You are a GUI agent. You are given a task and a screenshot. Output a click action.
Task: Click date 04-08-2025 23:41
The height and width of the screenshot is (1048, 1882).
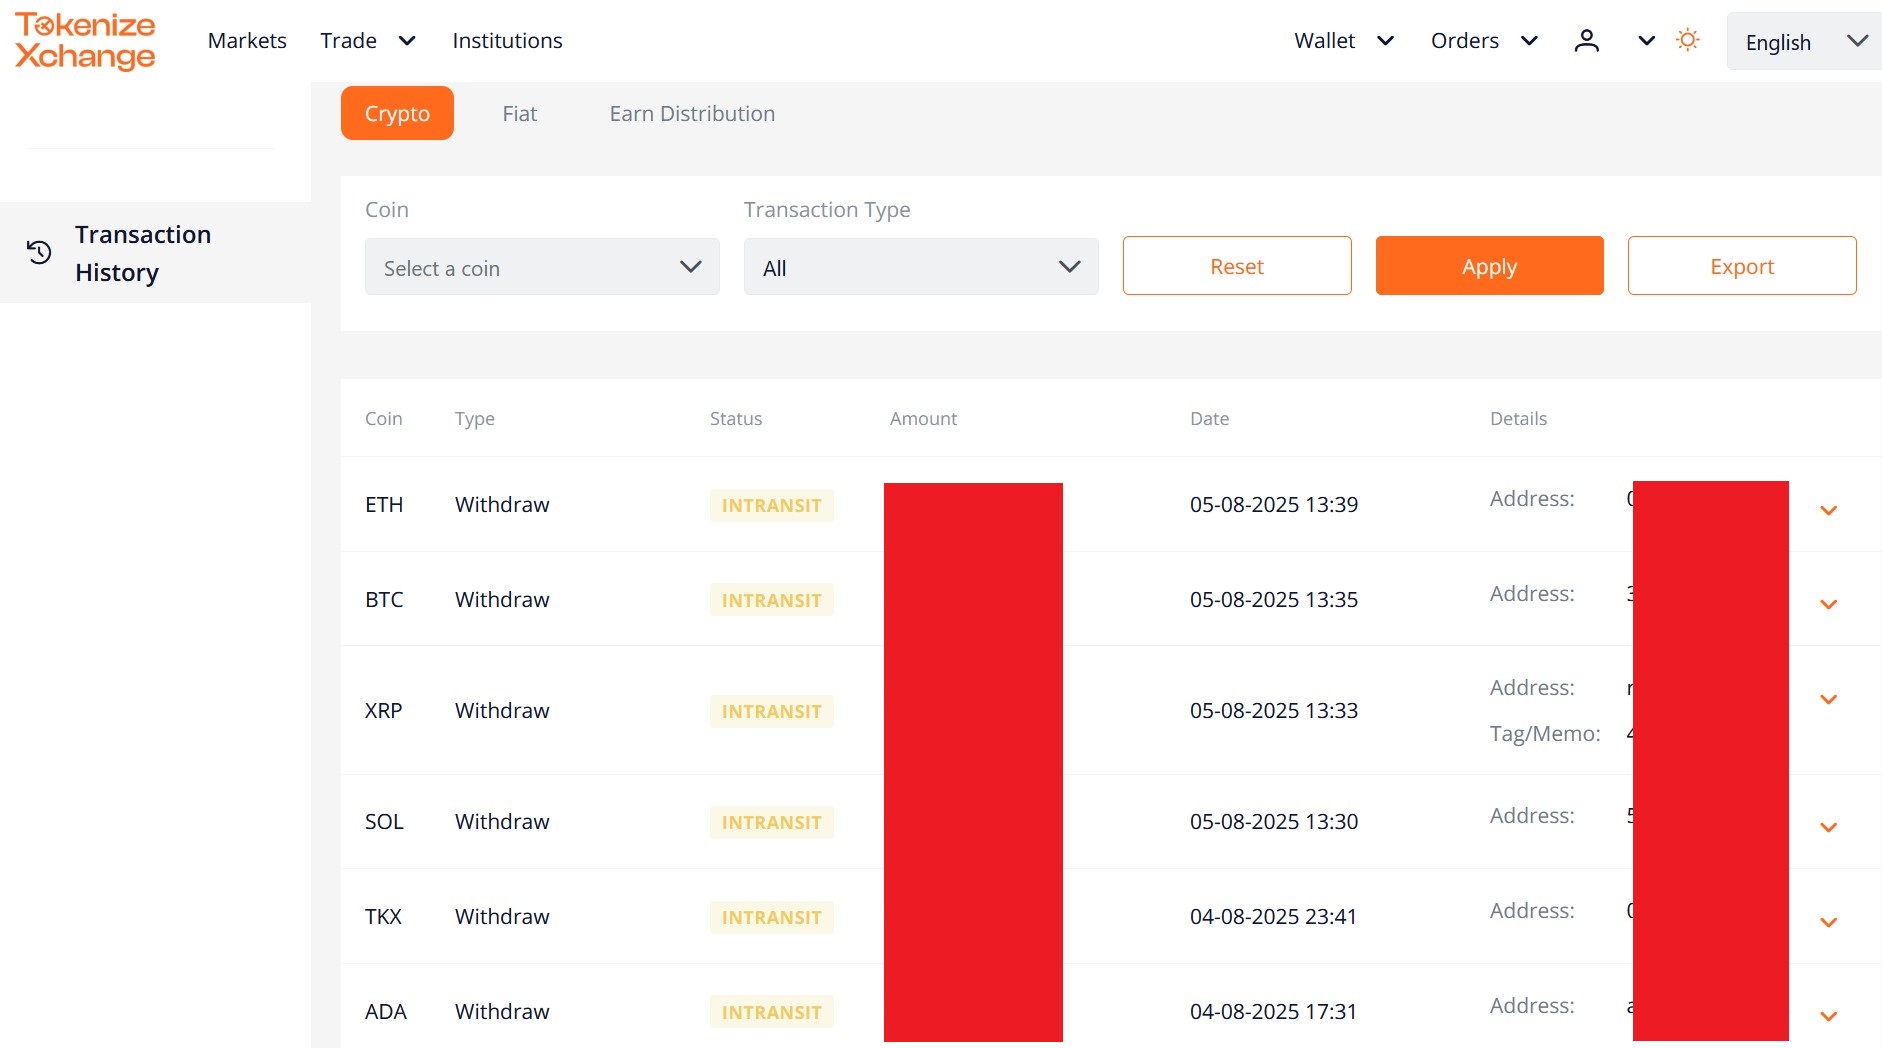1273,917
